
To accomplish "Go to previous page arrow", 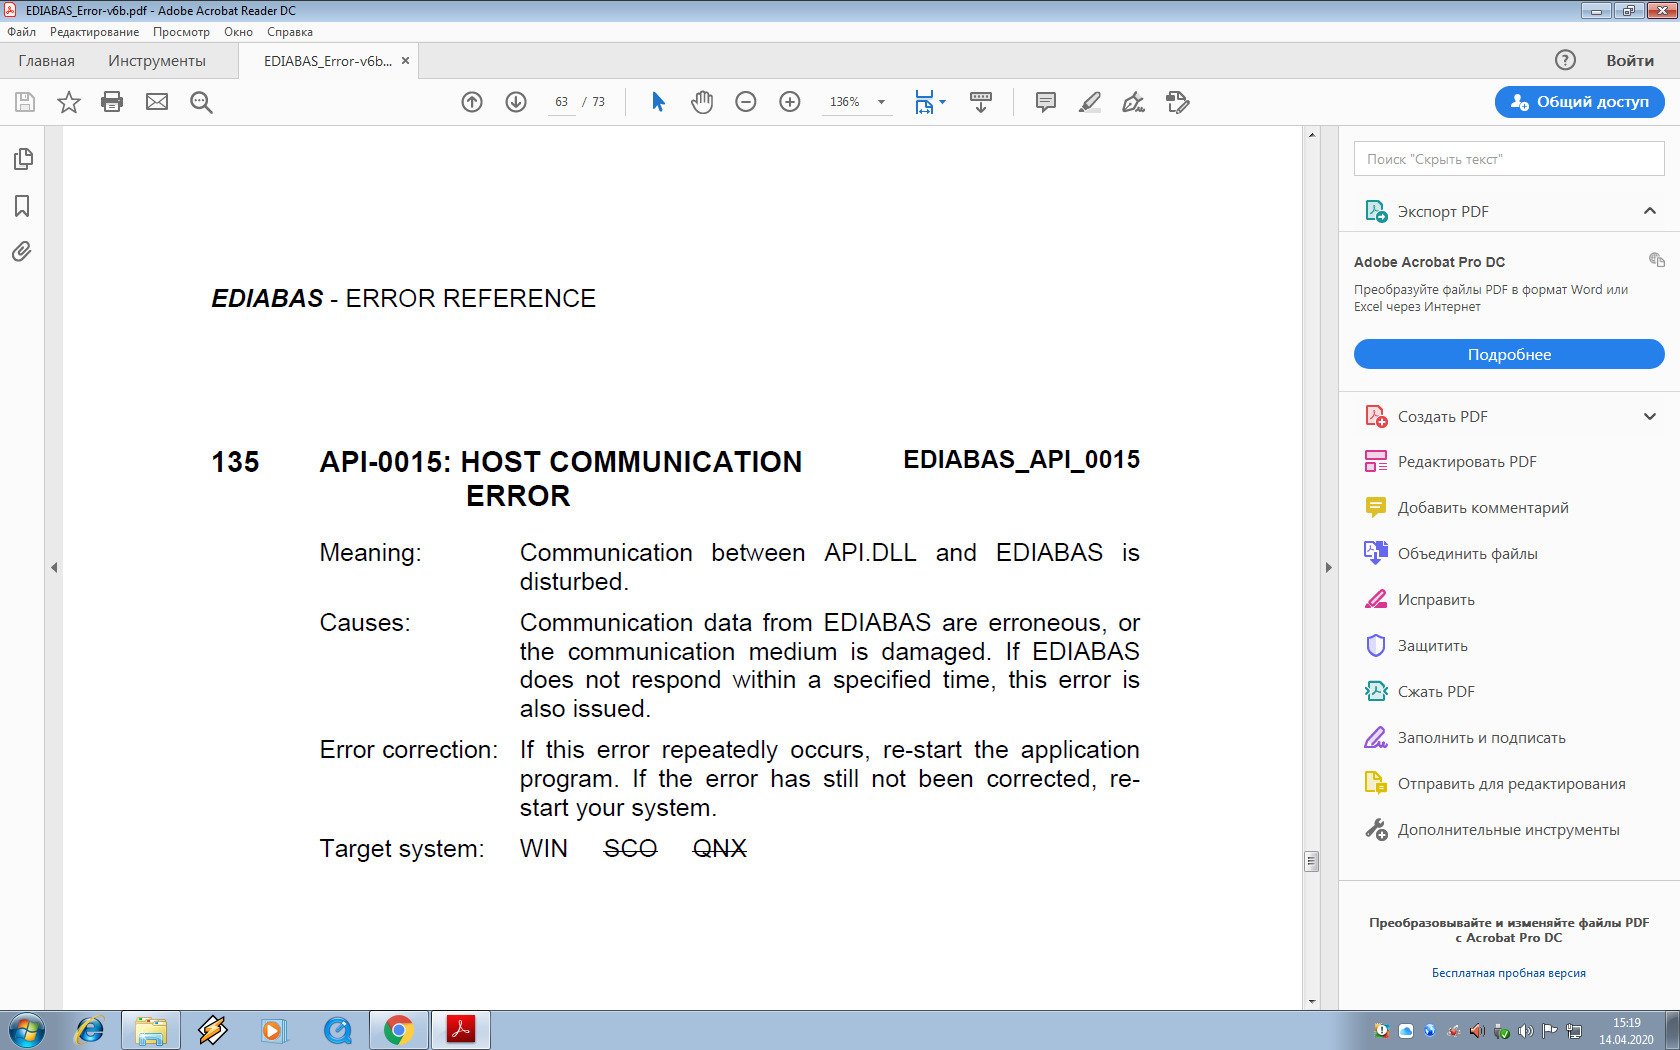I will click(472, 102).
